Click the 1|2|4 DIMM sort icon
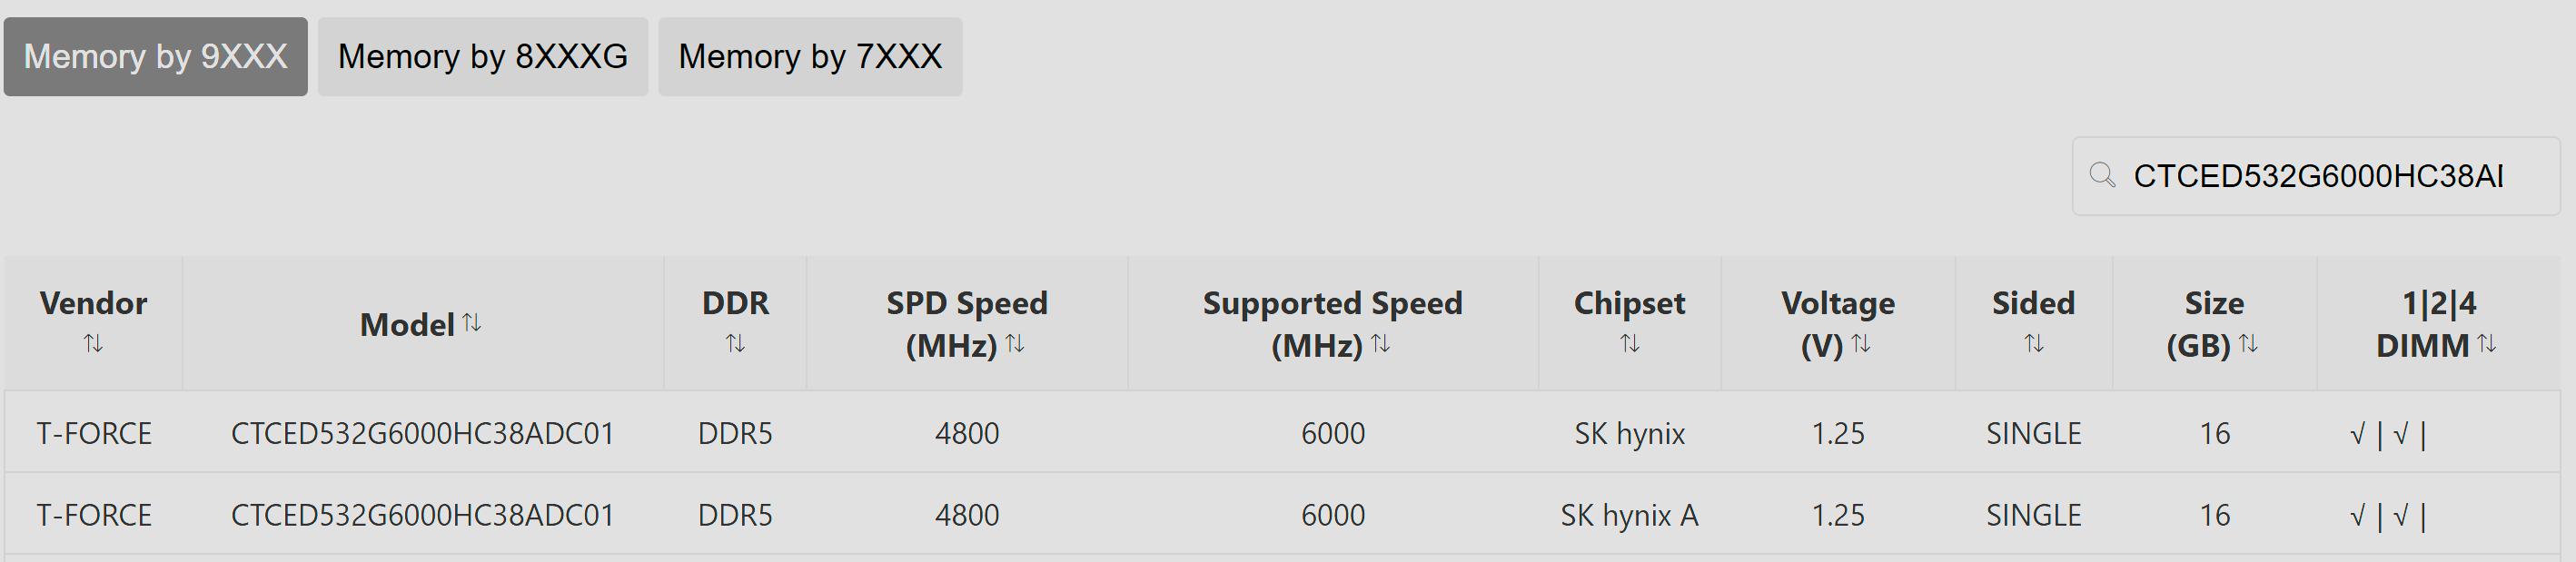This screenshot has width=2576, height=562. click(2487, 344)
